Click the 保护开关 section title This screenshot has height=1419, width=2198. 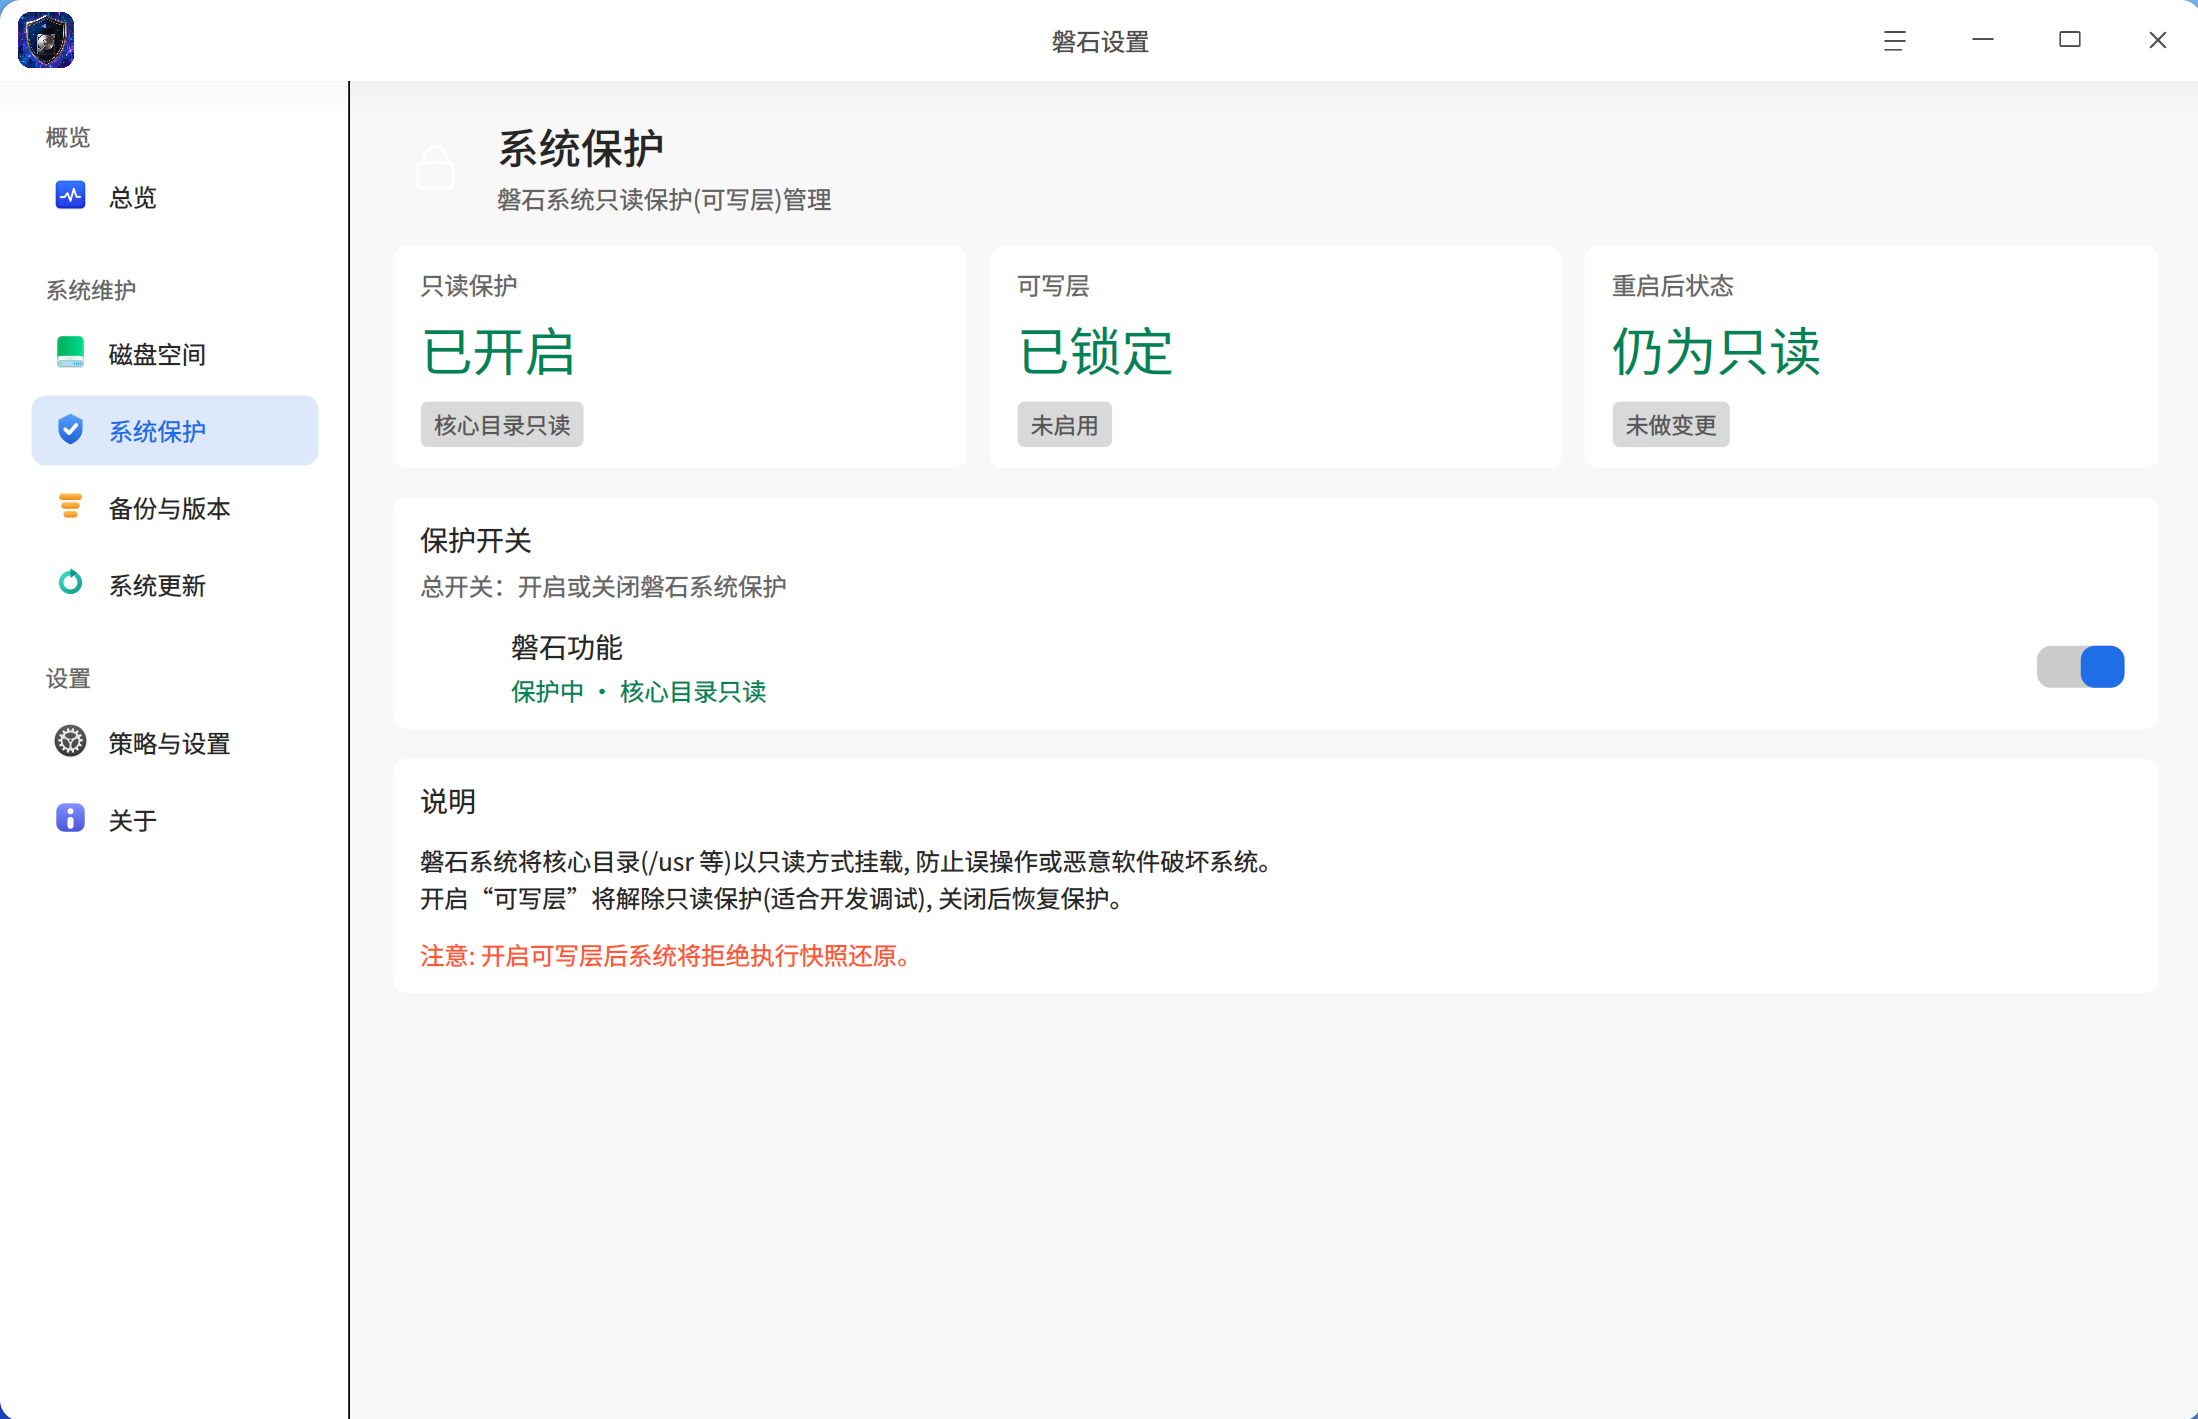point(476,540)
